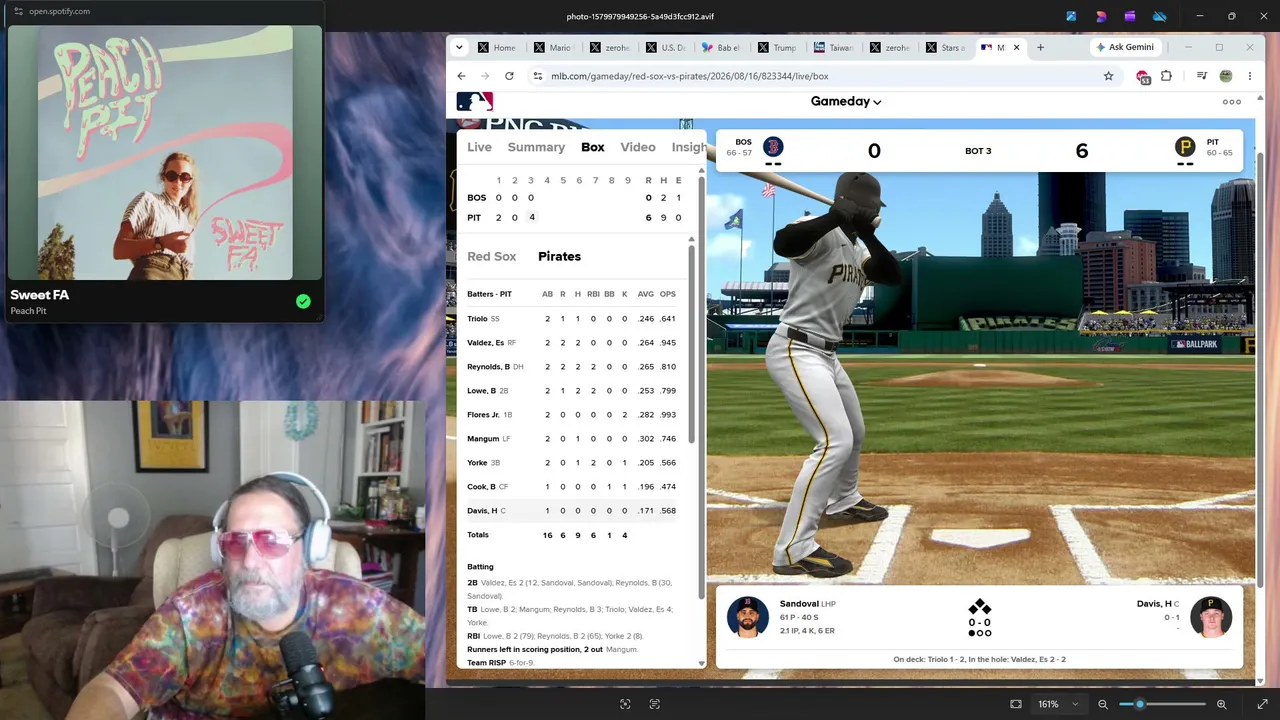Click batter Davis, H headshot photo
1280x720 pixels.
pos(1211,617)
